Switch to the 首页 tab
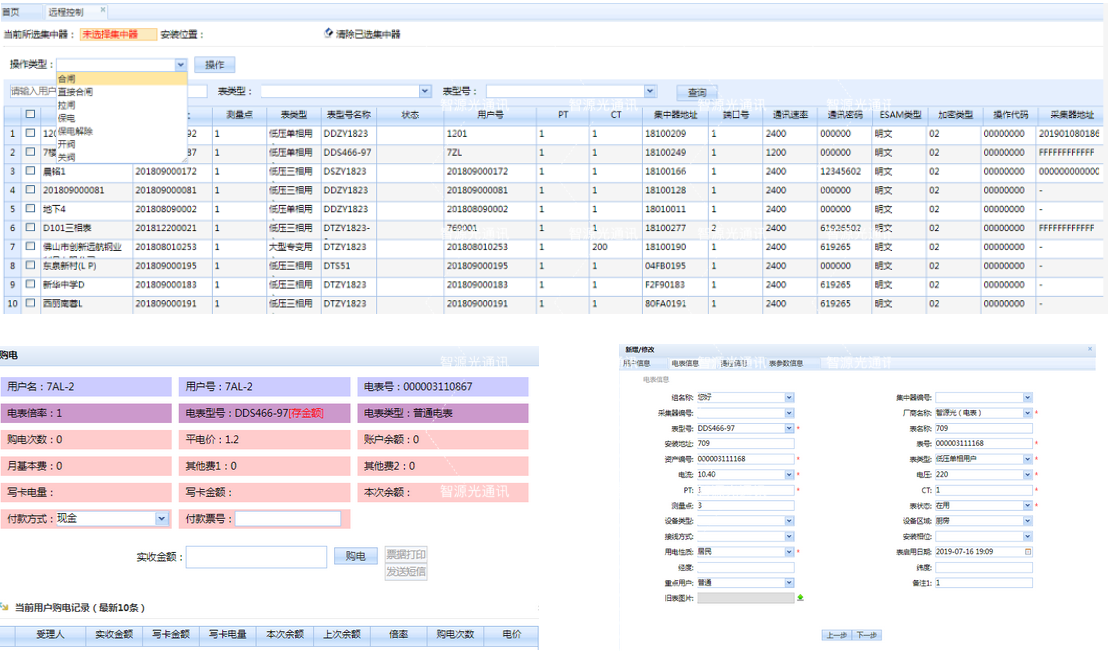This screenshot has width=1108, height=651. tap(11, 12)
